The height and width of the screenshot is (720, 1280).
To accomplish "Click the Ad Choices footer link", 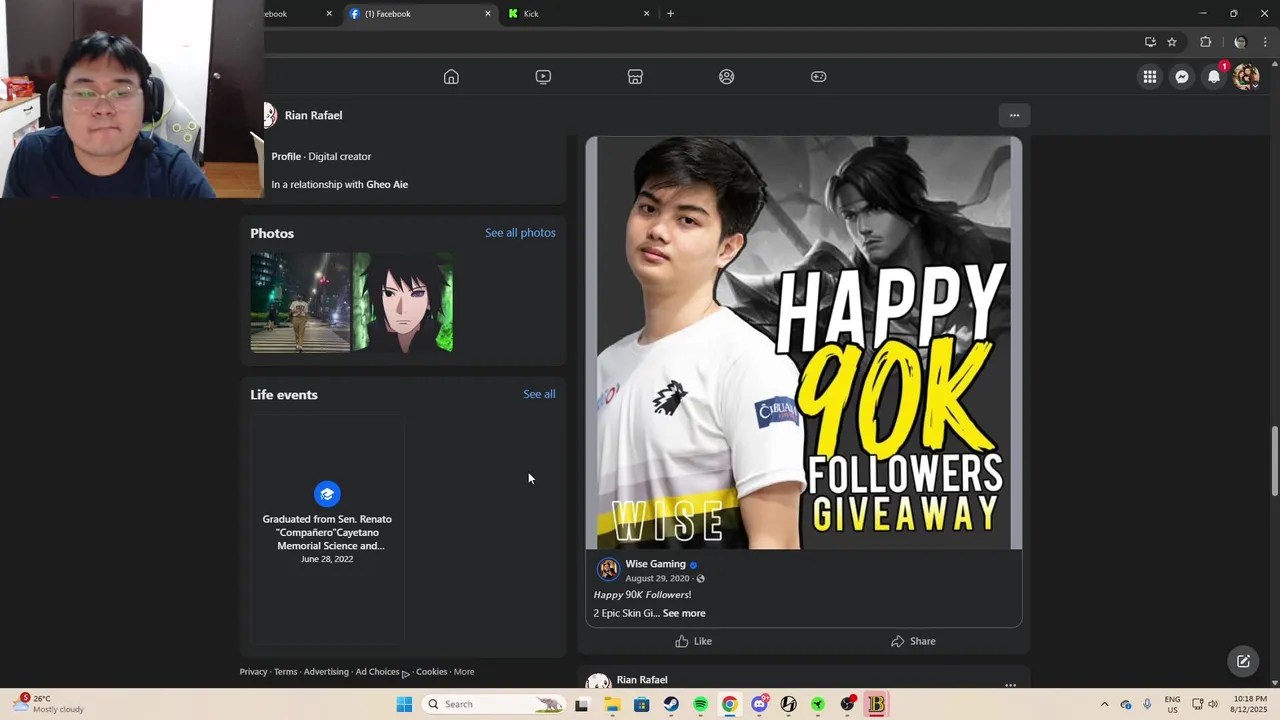I will [x=382, y=672].
